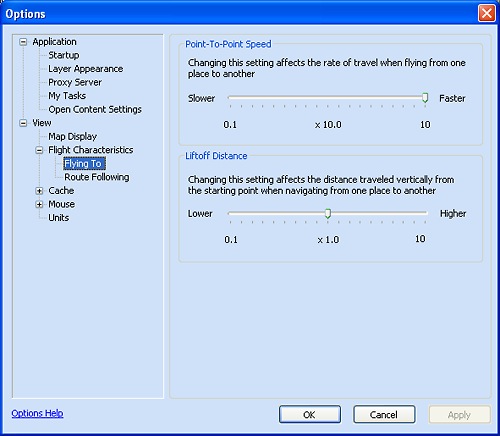
Task: Open the Map Display options
Action: pos(72,136)
